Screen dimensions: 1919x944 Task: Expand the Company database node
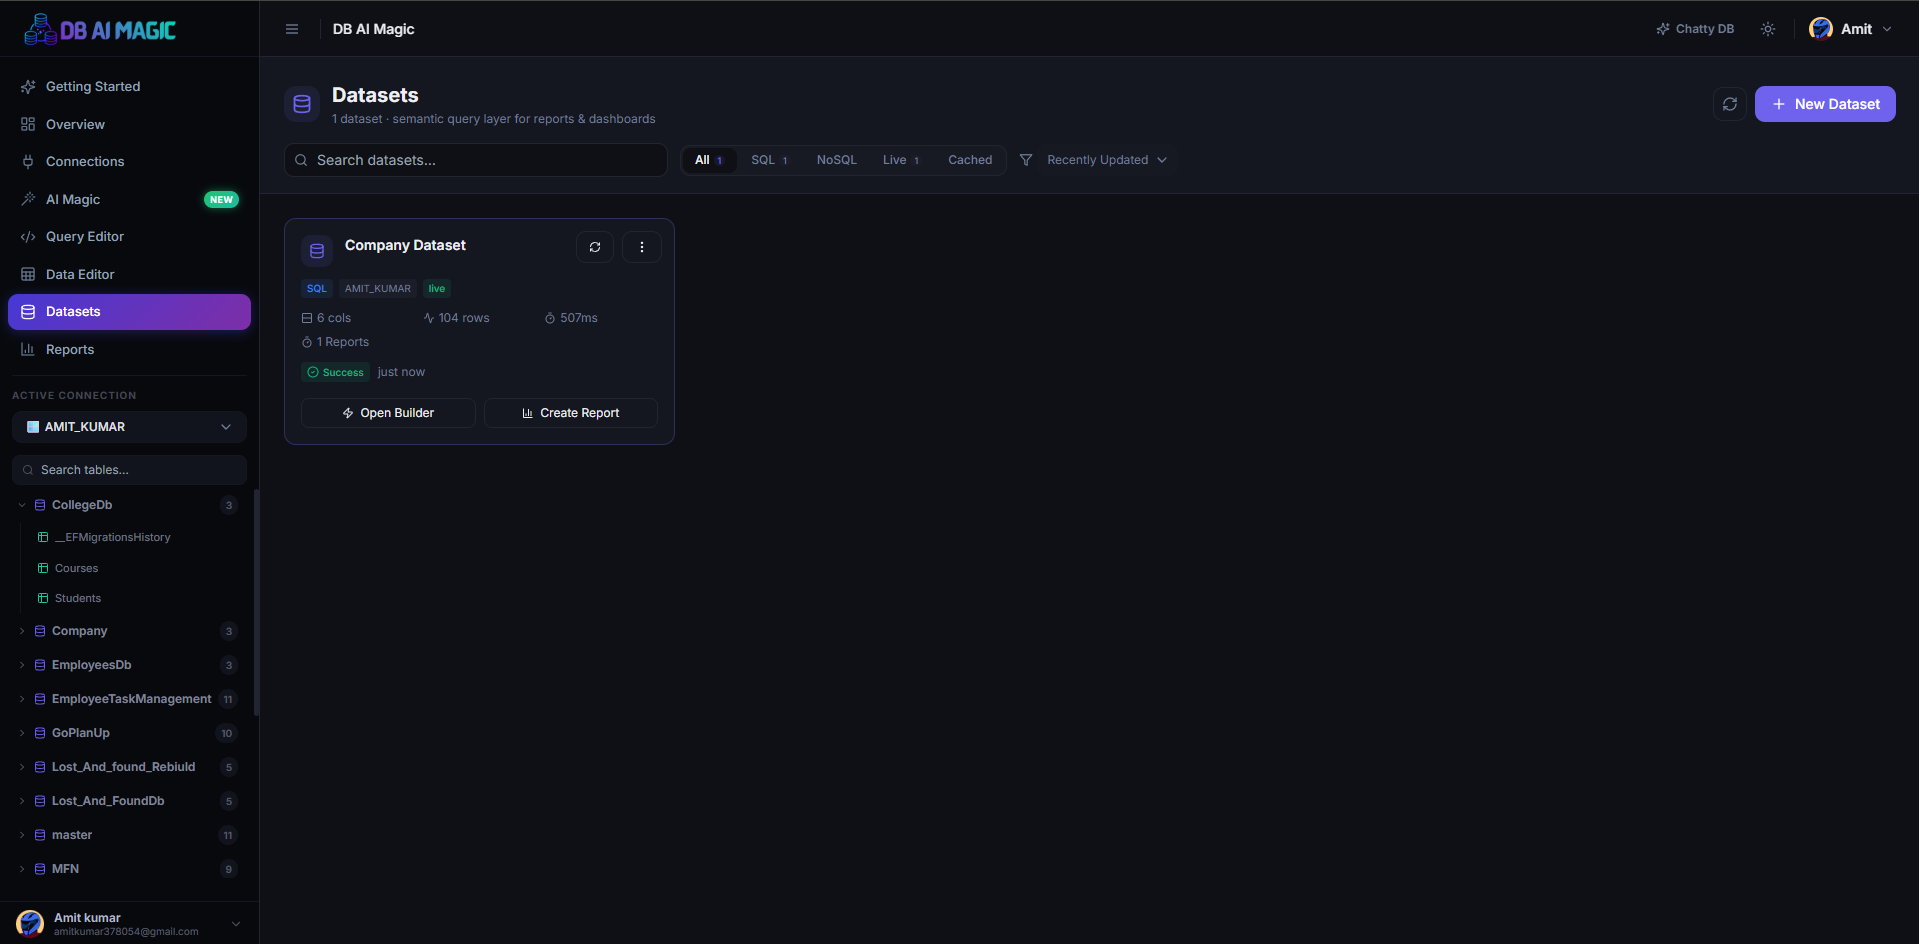click(x=22, y=631)
